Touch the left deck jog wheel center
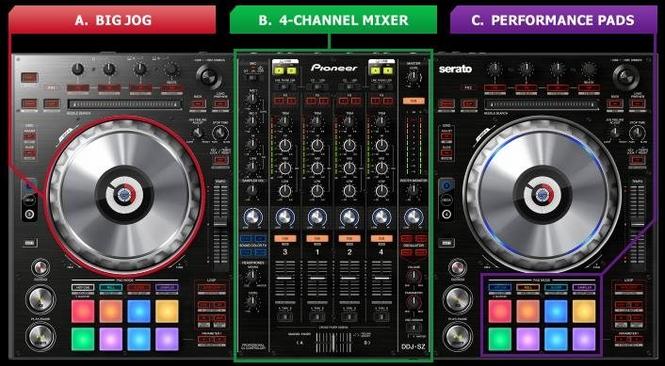Screen dimensions: 665x366 pos(124,195)
